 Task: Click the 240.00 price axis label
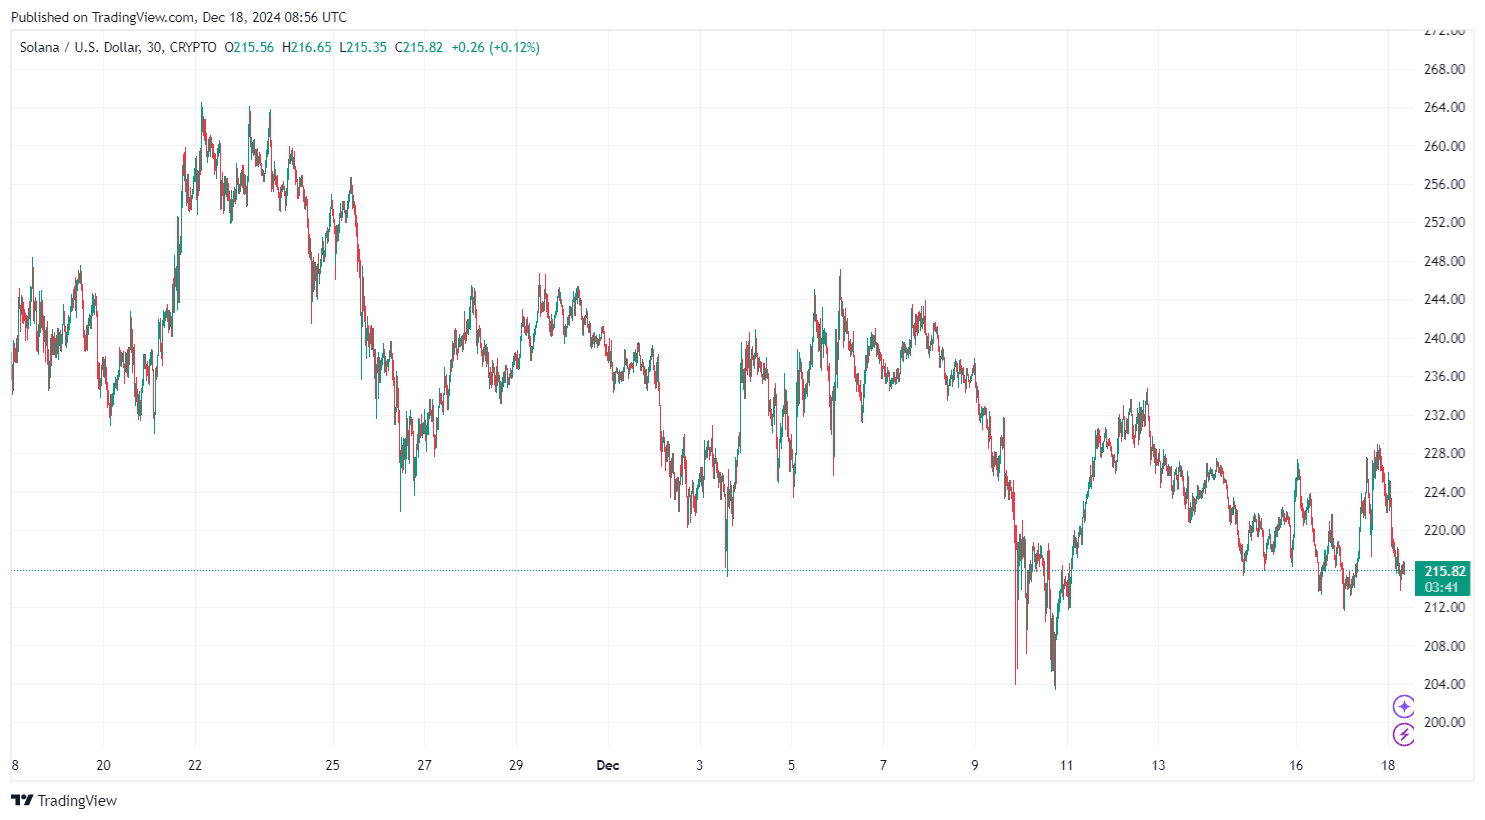click(1444, 338)
